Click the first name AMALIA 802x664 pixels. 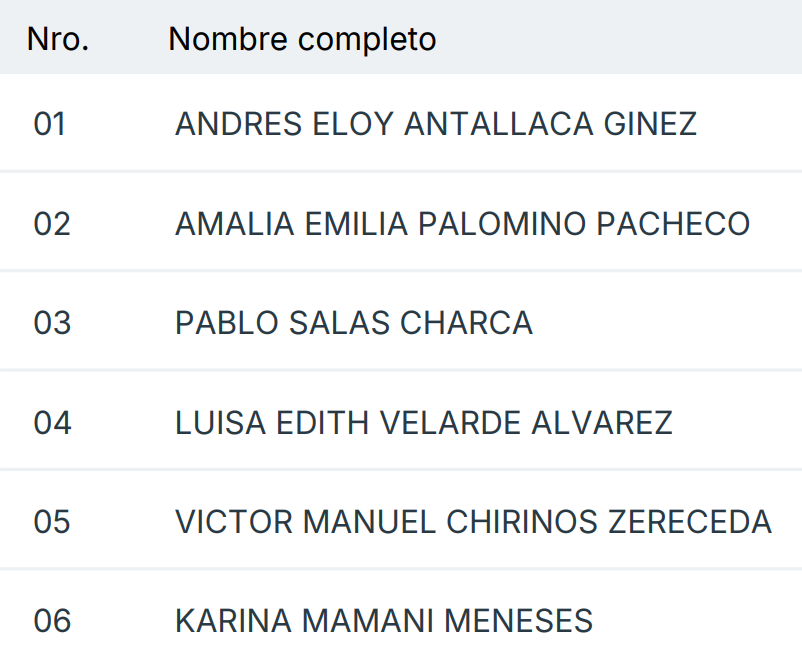234,224
